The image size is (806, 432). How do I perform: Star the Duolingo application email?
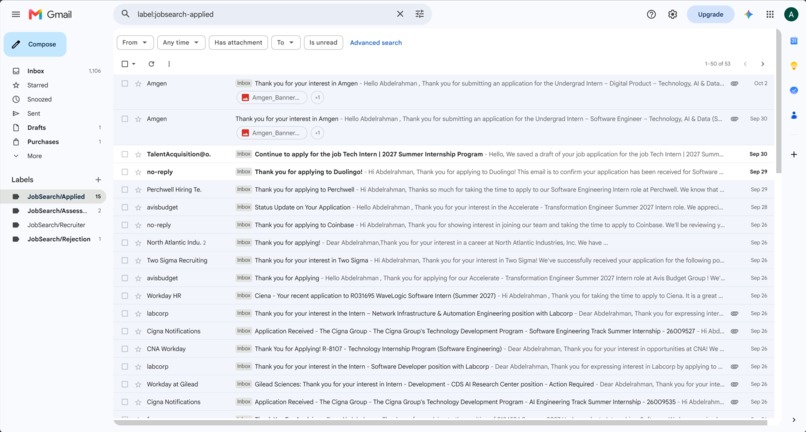tap(138, 172)
